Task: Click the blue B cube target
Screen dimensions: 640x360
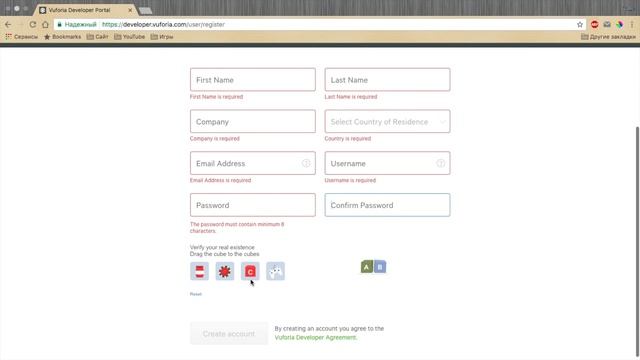Action: [x=380, y=267]
